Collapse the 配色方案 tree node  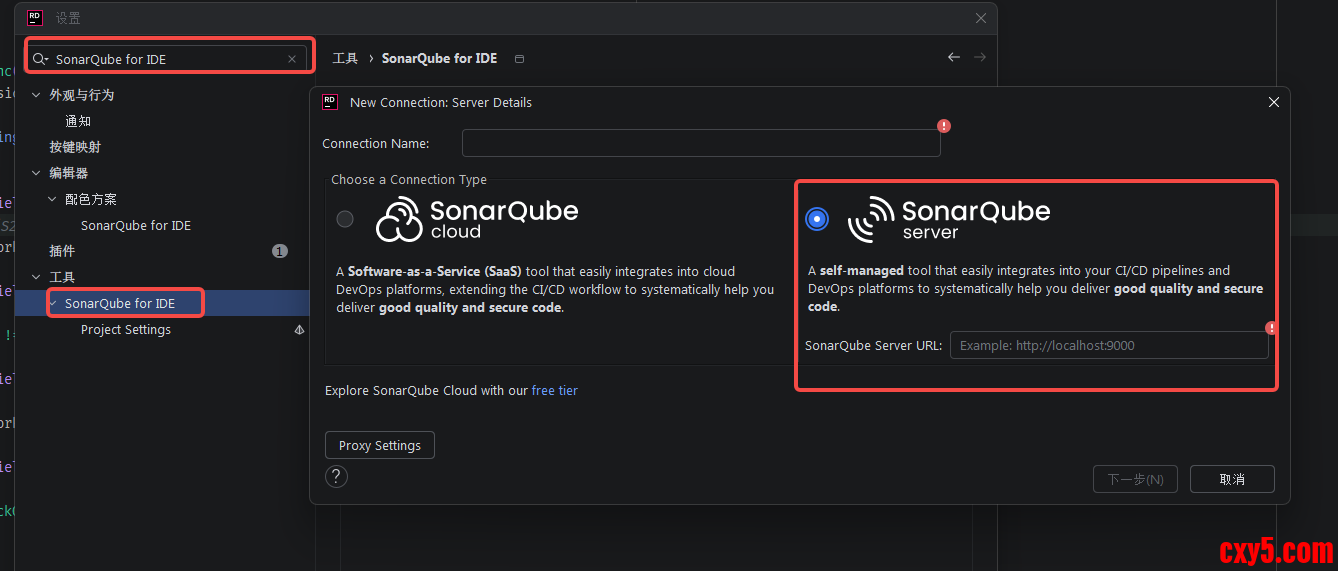(53, 199)
